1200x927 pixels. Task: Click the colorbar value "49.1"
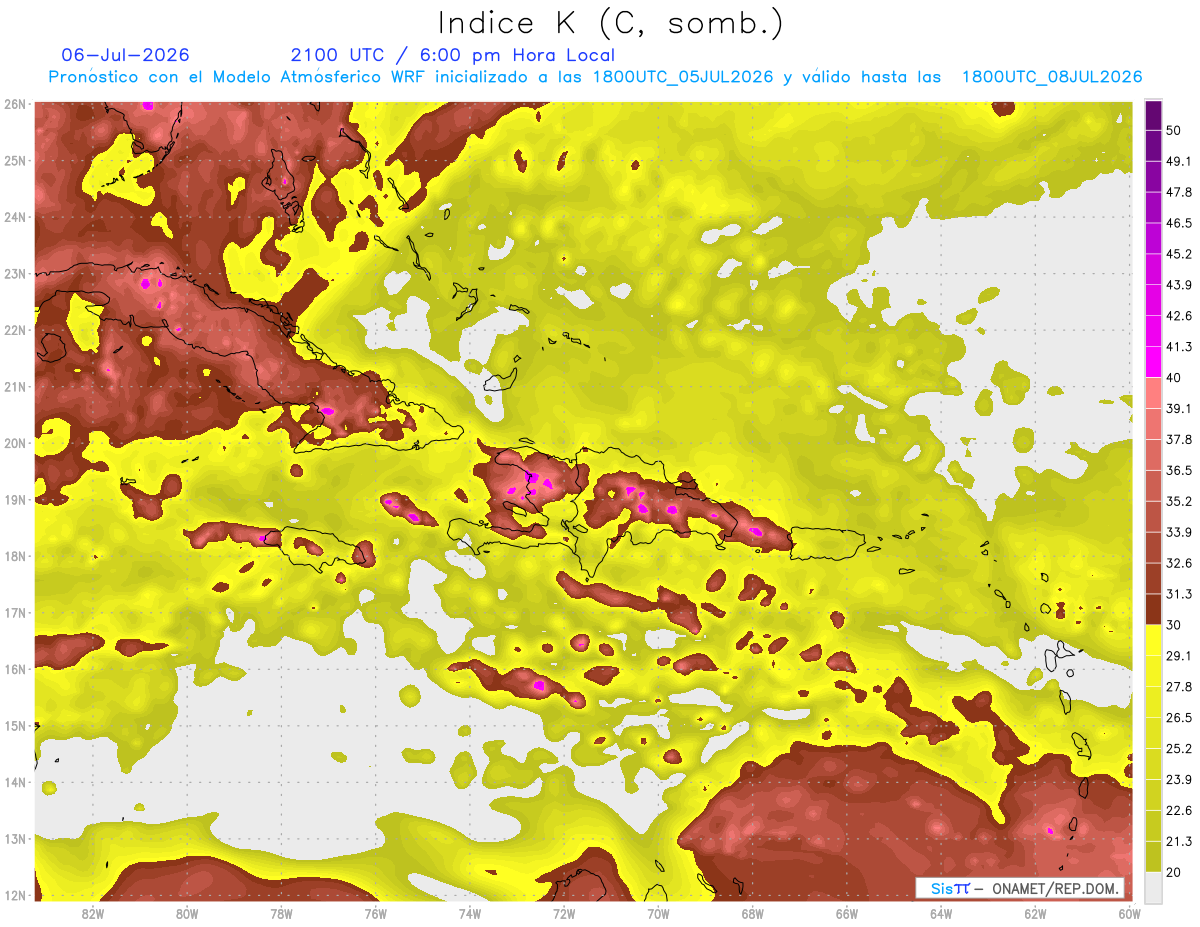(x=1180, y=161)
